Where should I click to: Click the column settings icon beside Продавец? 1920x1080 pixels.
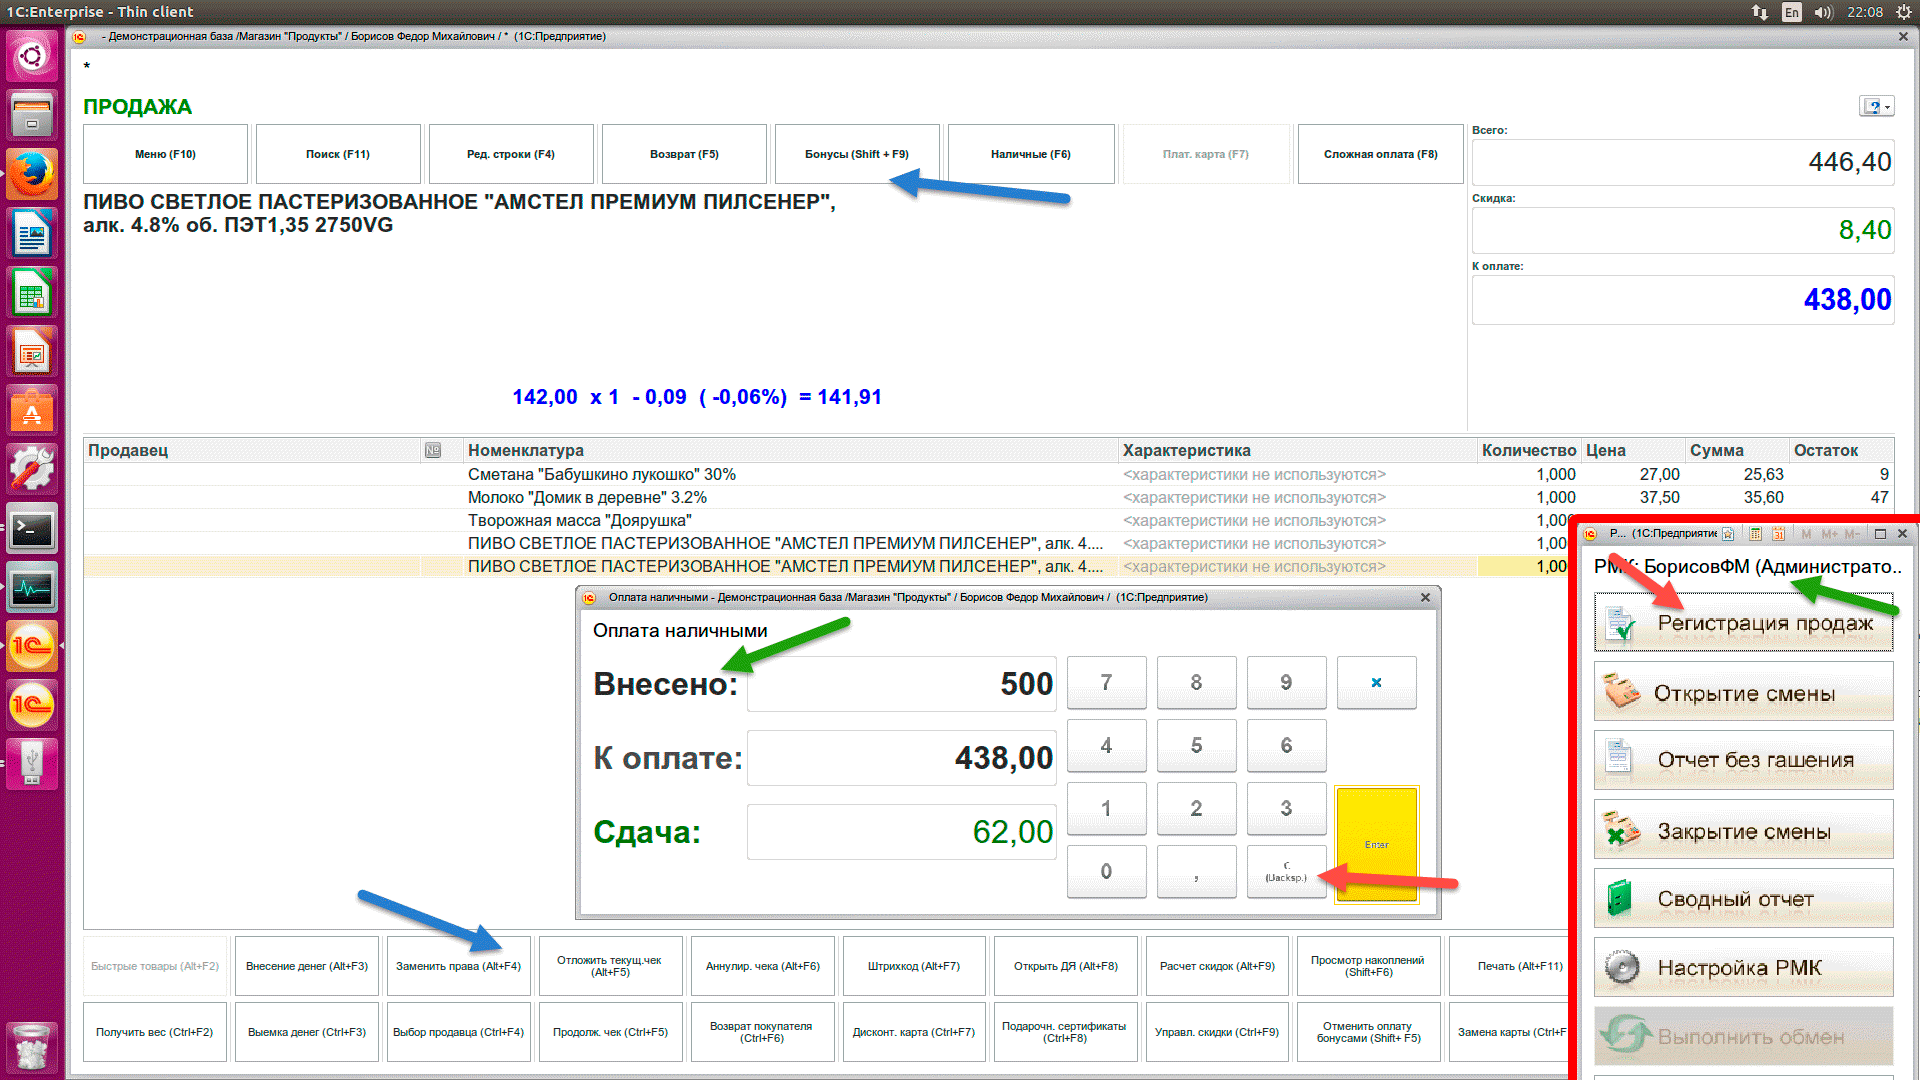click(433, 450)
